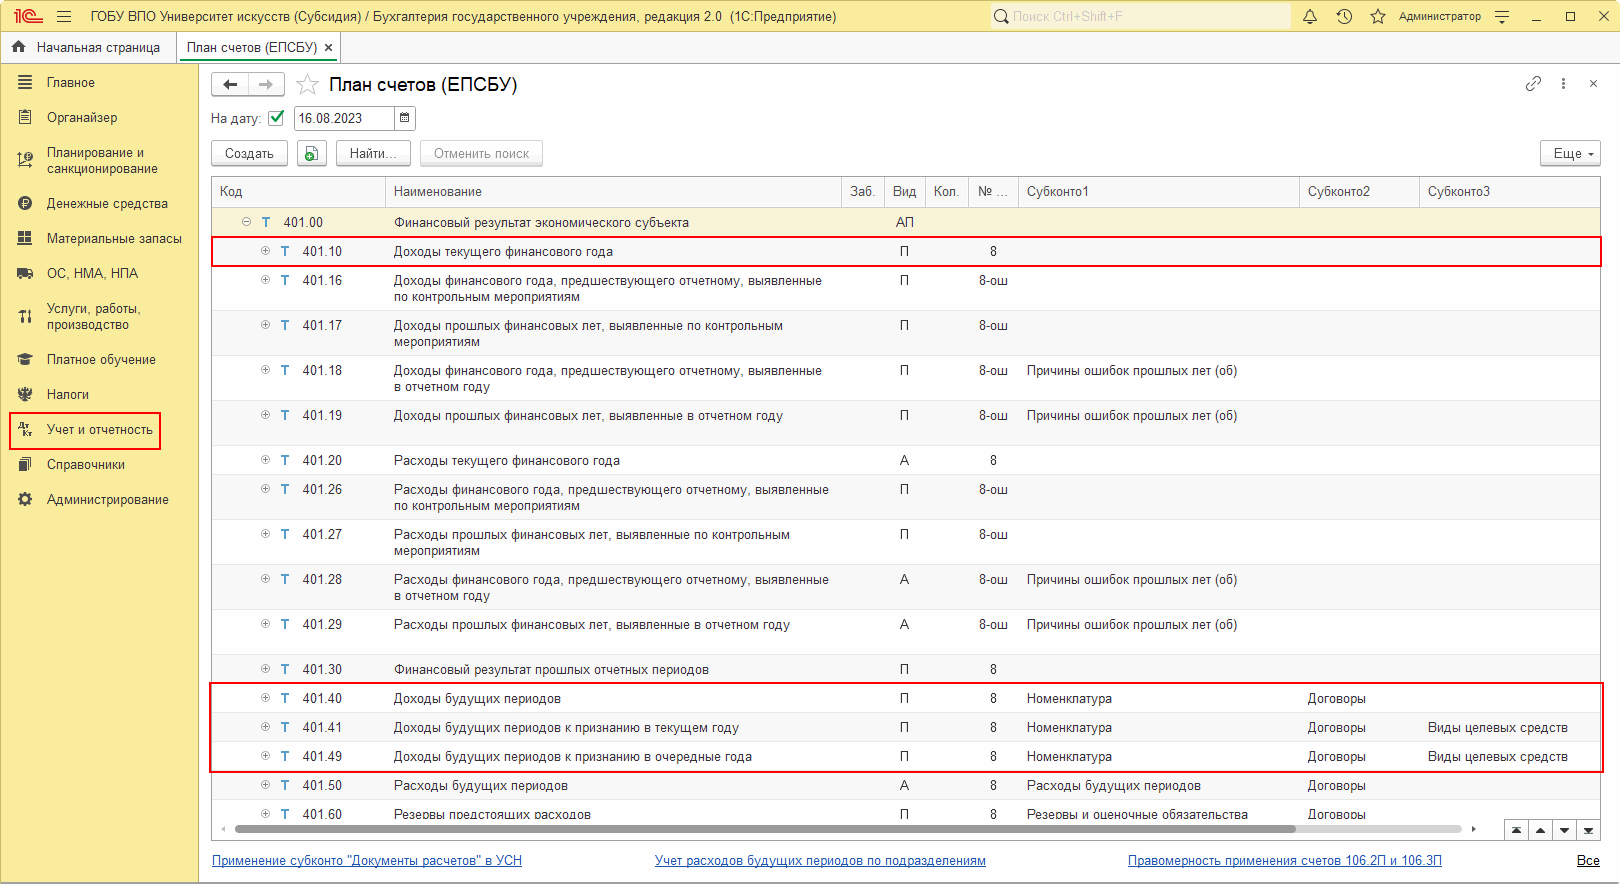Image resolution: width=1620 pixels, height=884 pixels.
Task: Expand account 401.17 node
Action: coord(265,325)
